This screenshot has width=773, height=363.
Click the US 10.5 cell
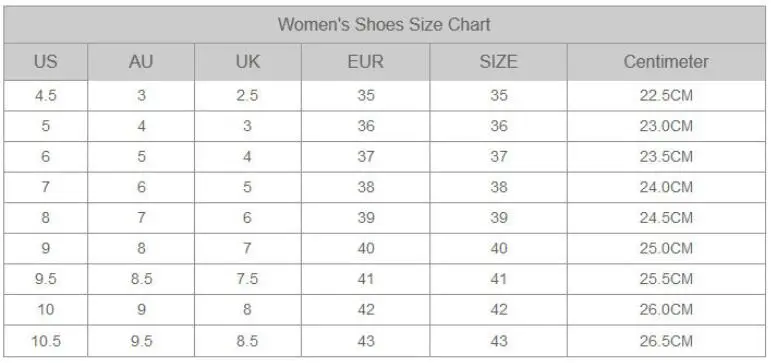45,341
